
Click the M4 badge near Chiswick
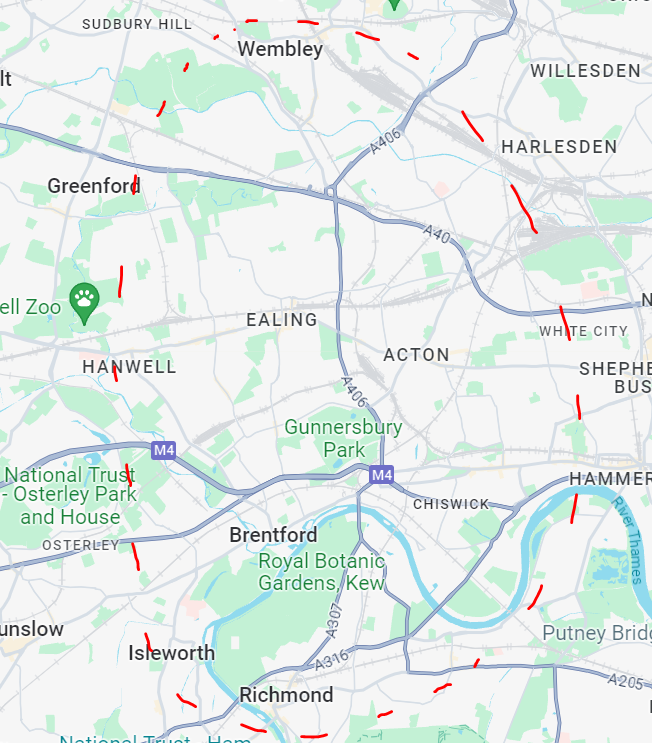click(382, 475)
